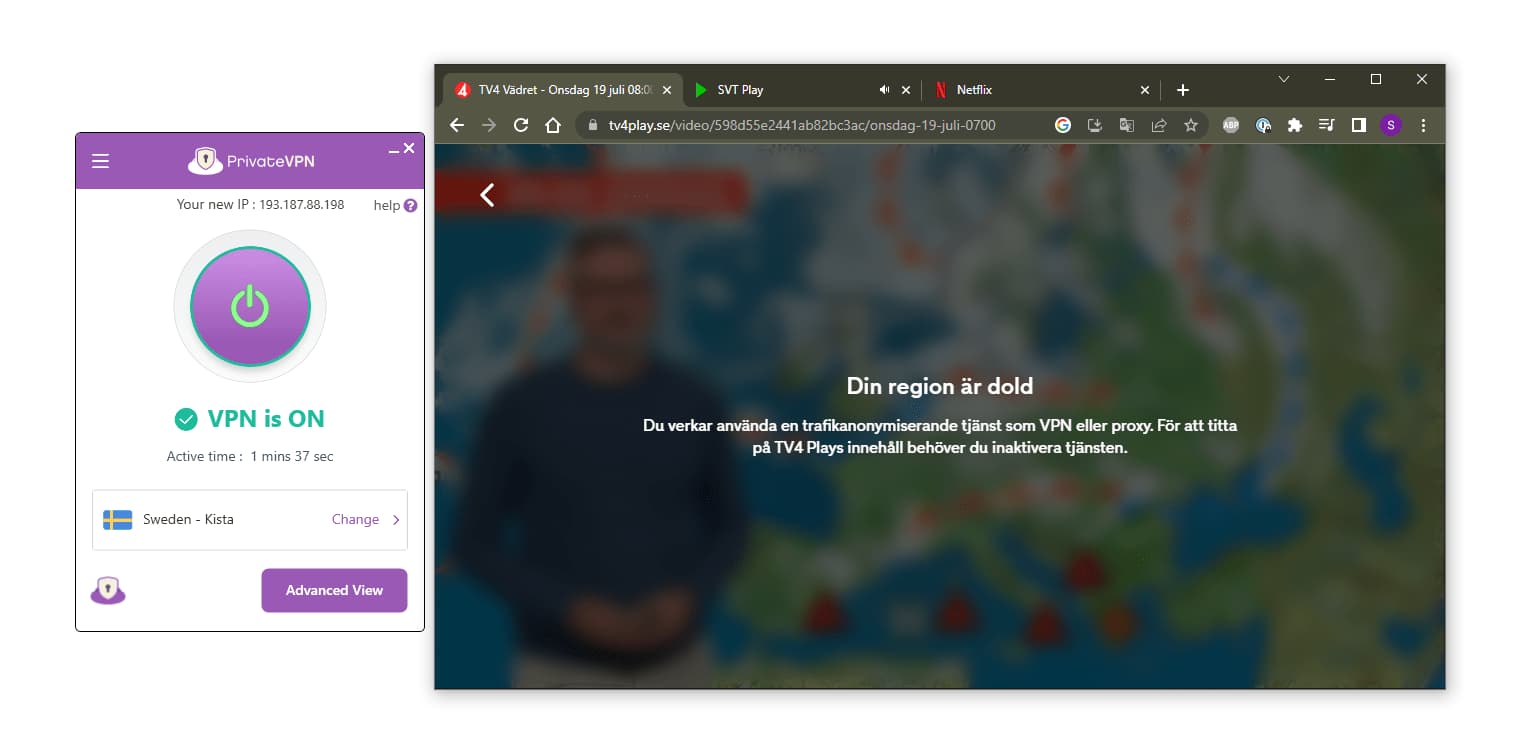Bookmark this page with star icon

click(x=1191, y=125)
